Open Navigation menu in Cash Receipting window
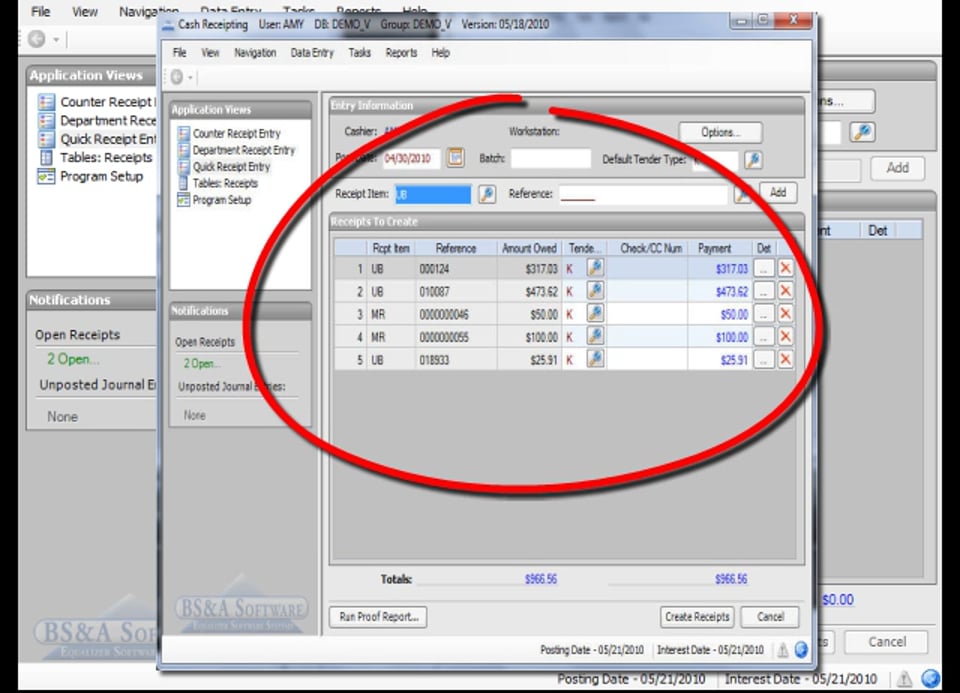 click(x=255, y=53)
